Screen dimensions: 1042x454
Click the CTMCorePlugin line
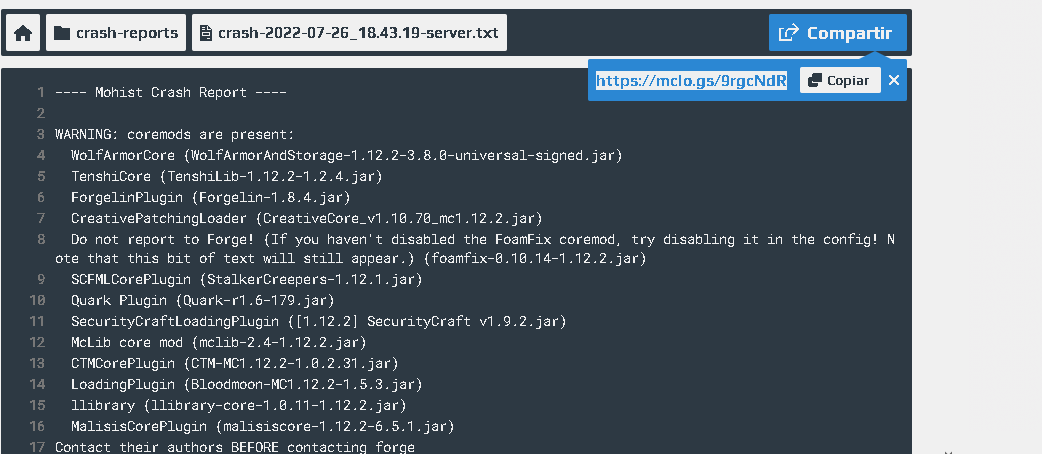pyautogui.click(x=235, y=364)
